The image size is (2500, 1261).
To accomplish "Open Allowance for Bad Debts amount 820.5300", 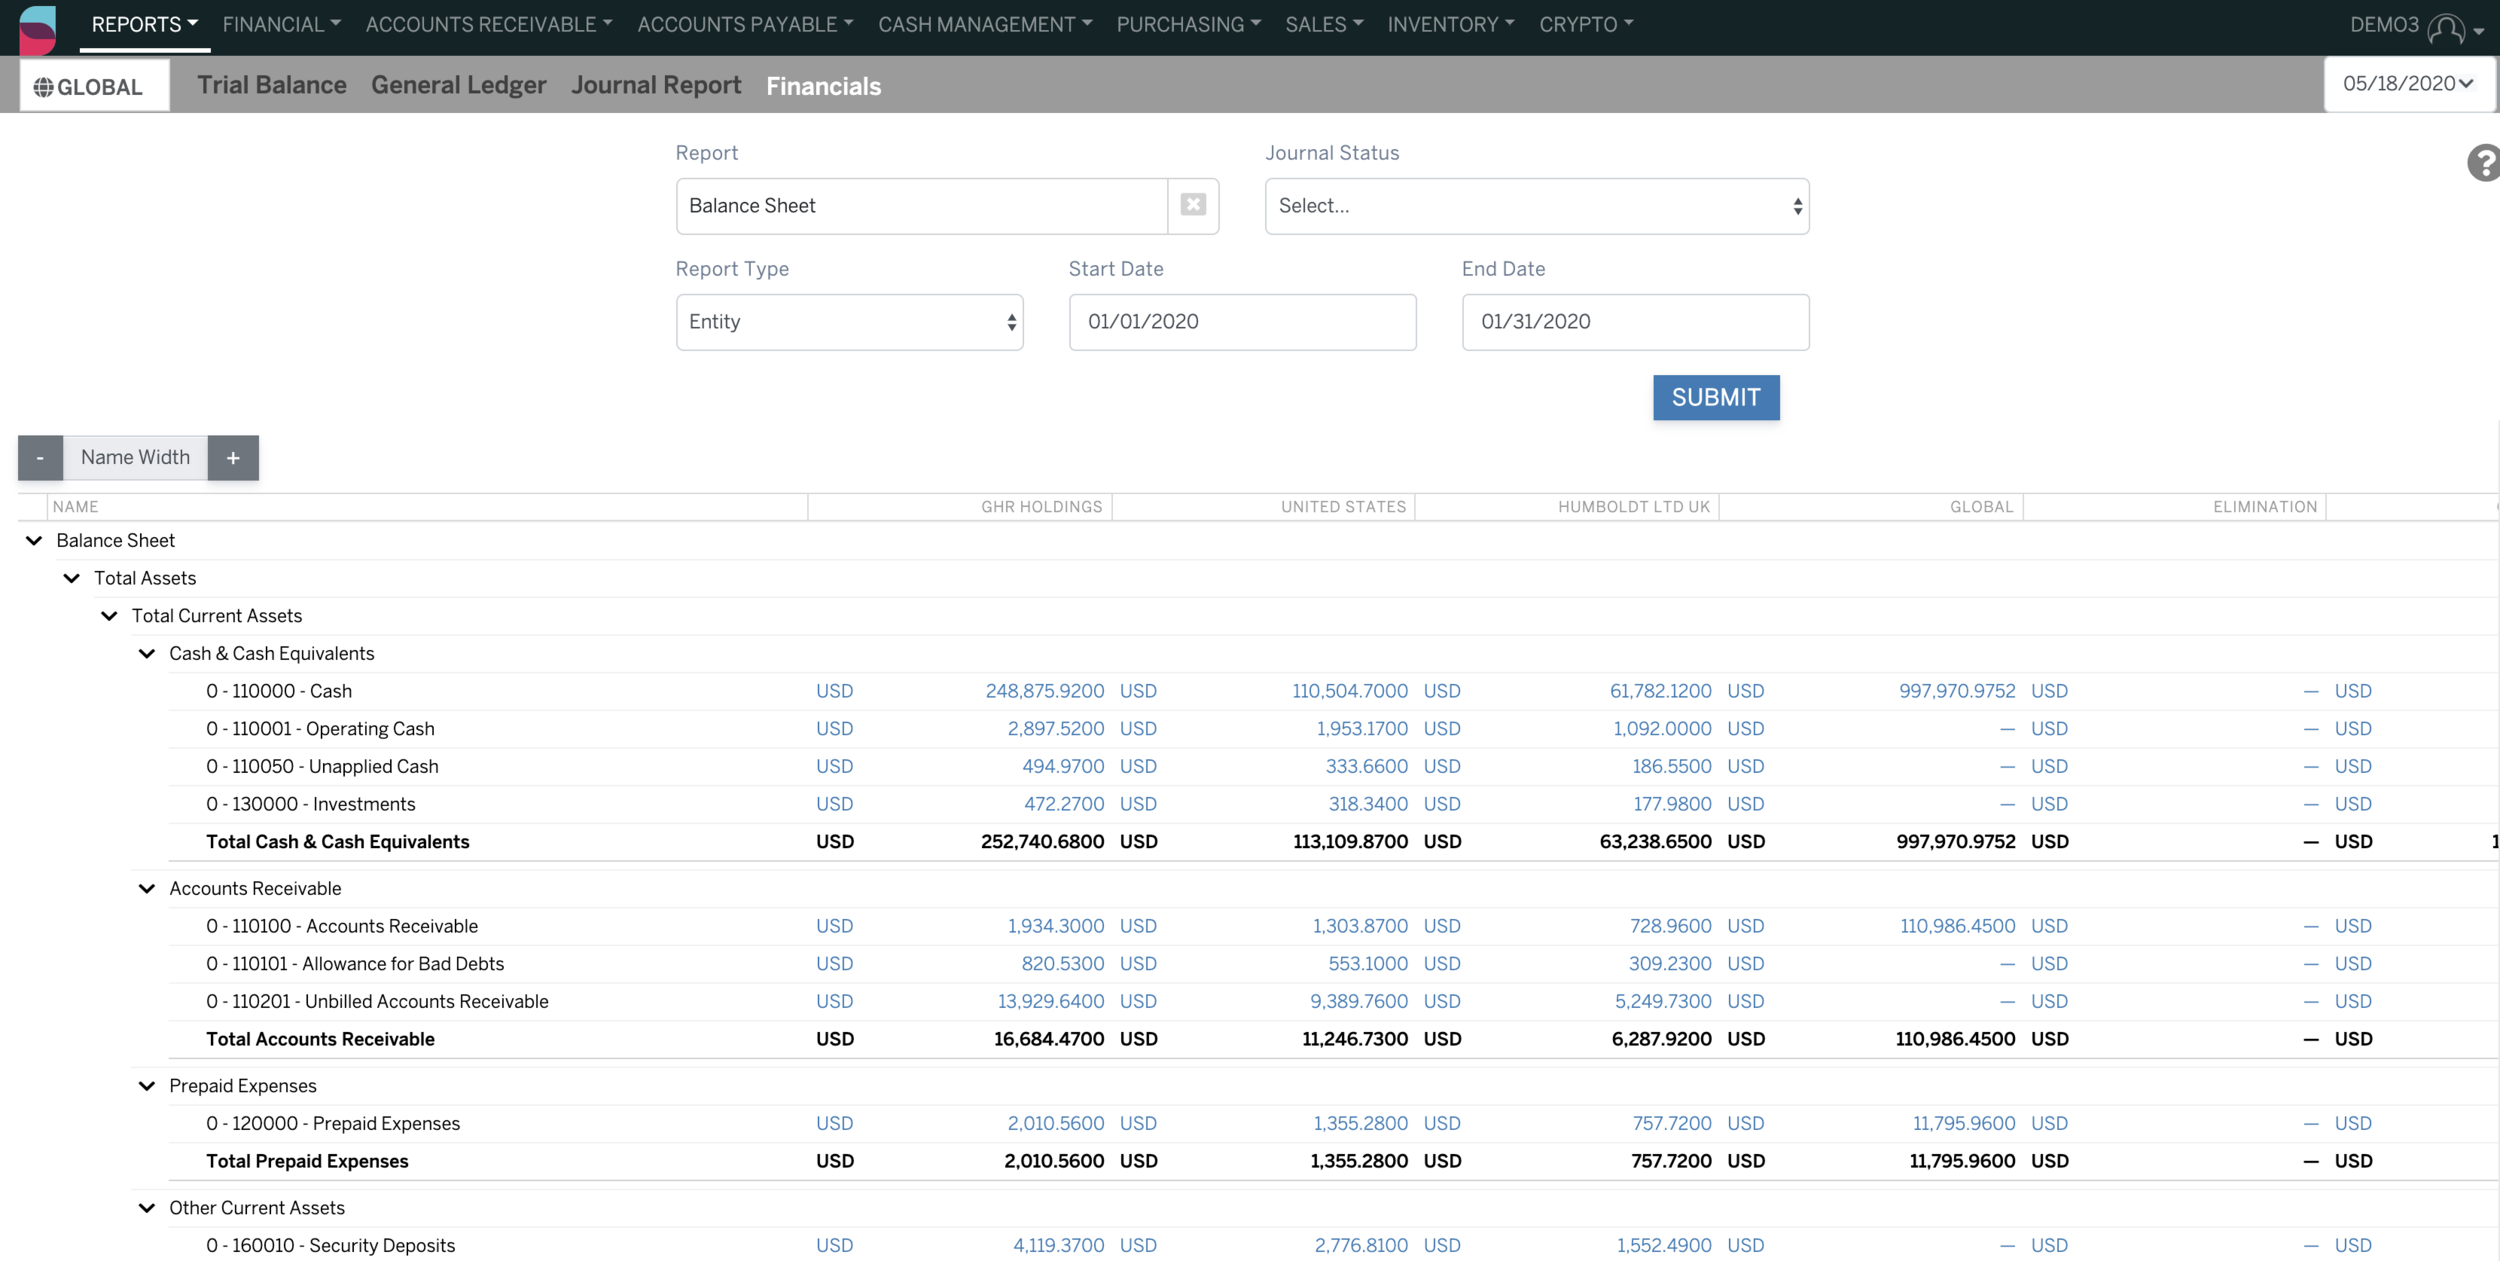I will coord(1062,964).
